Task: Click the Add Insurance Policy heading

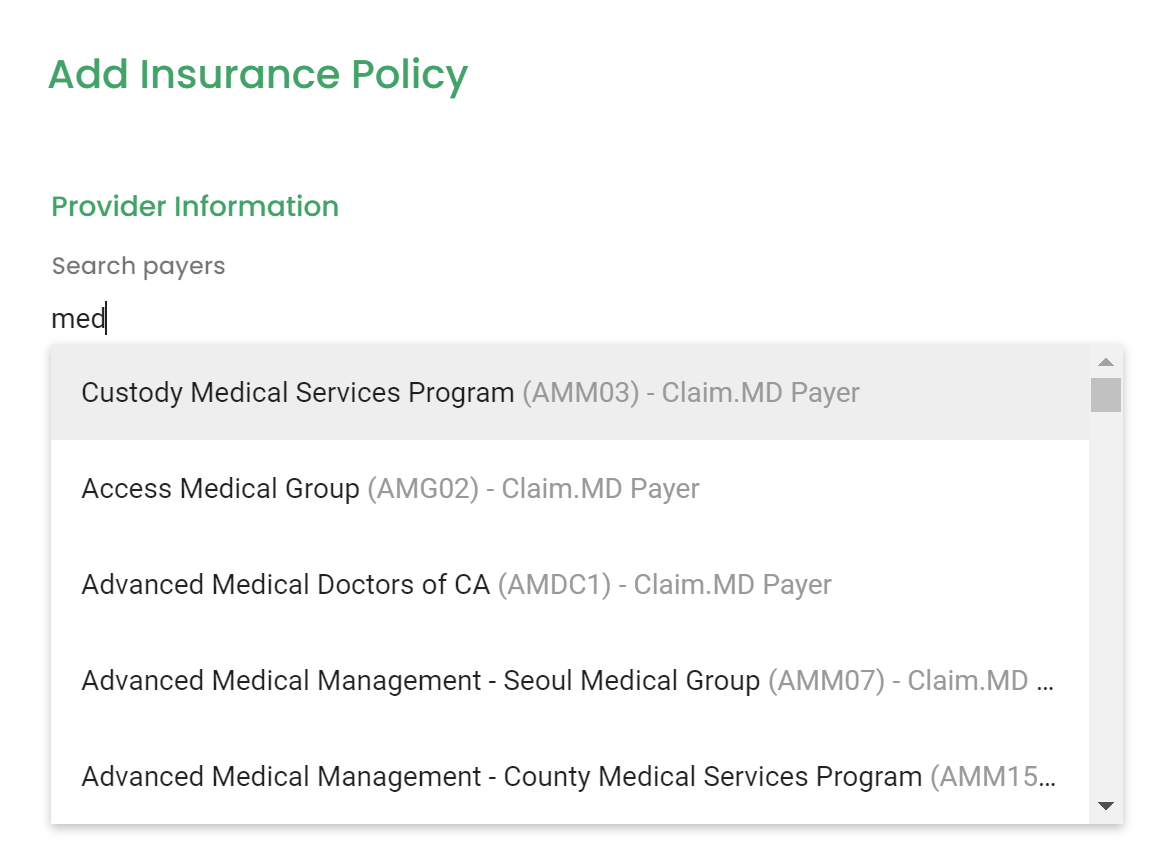Action: point(258,75)
